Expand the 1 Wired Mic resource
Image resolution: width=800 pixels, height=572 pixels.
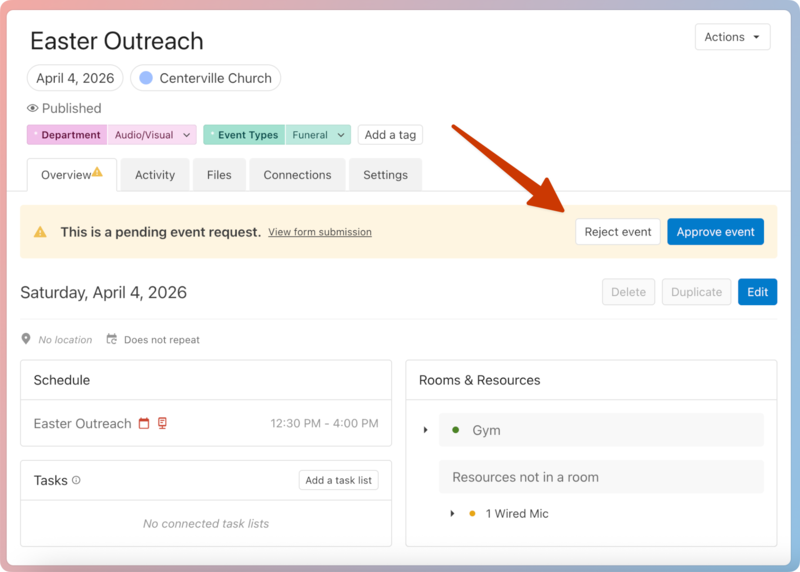[x=454, y=514]
